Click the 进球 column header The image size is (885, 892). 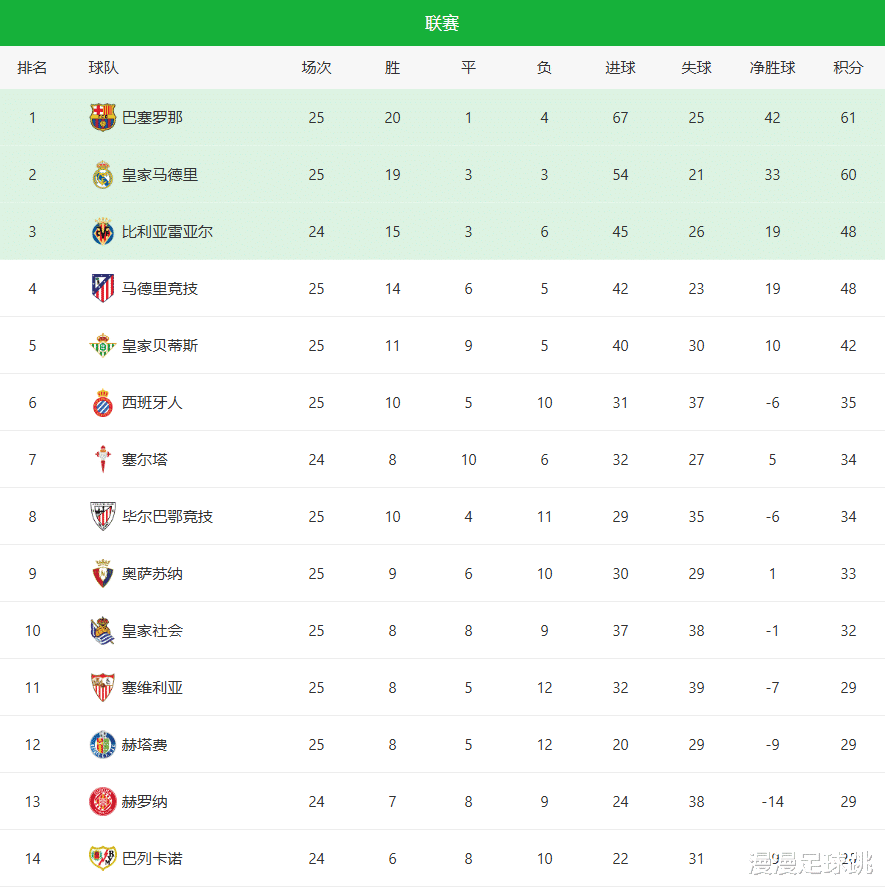[620, 68]
